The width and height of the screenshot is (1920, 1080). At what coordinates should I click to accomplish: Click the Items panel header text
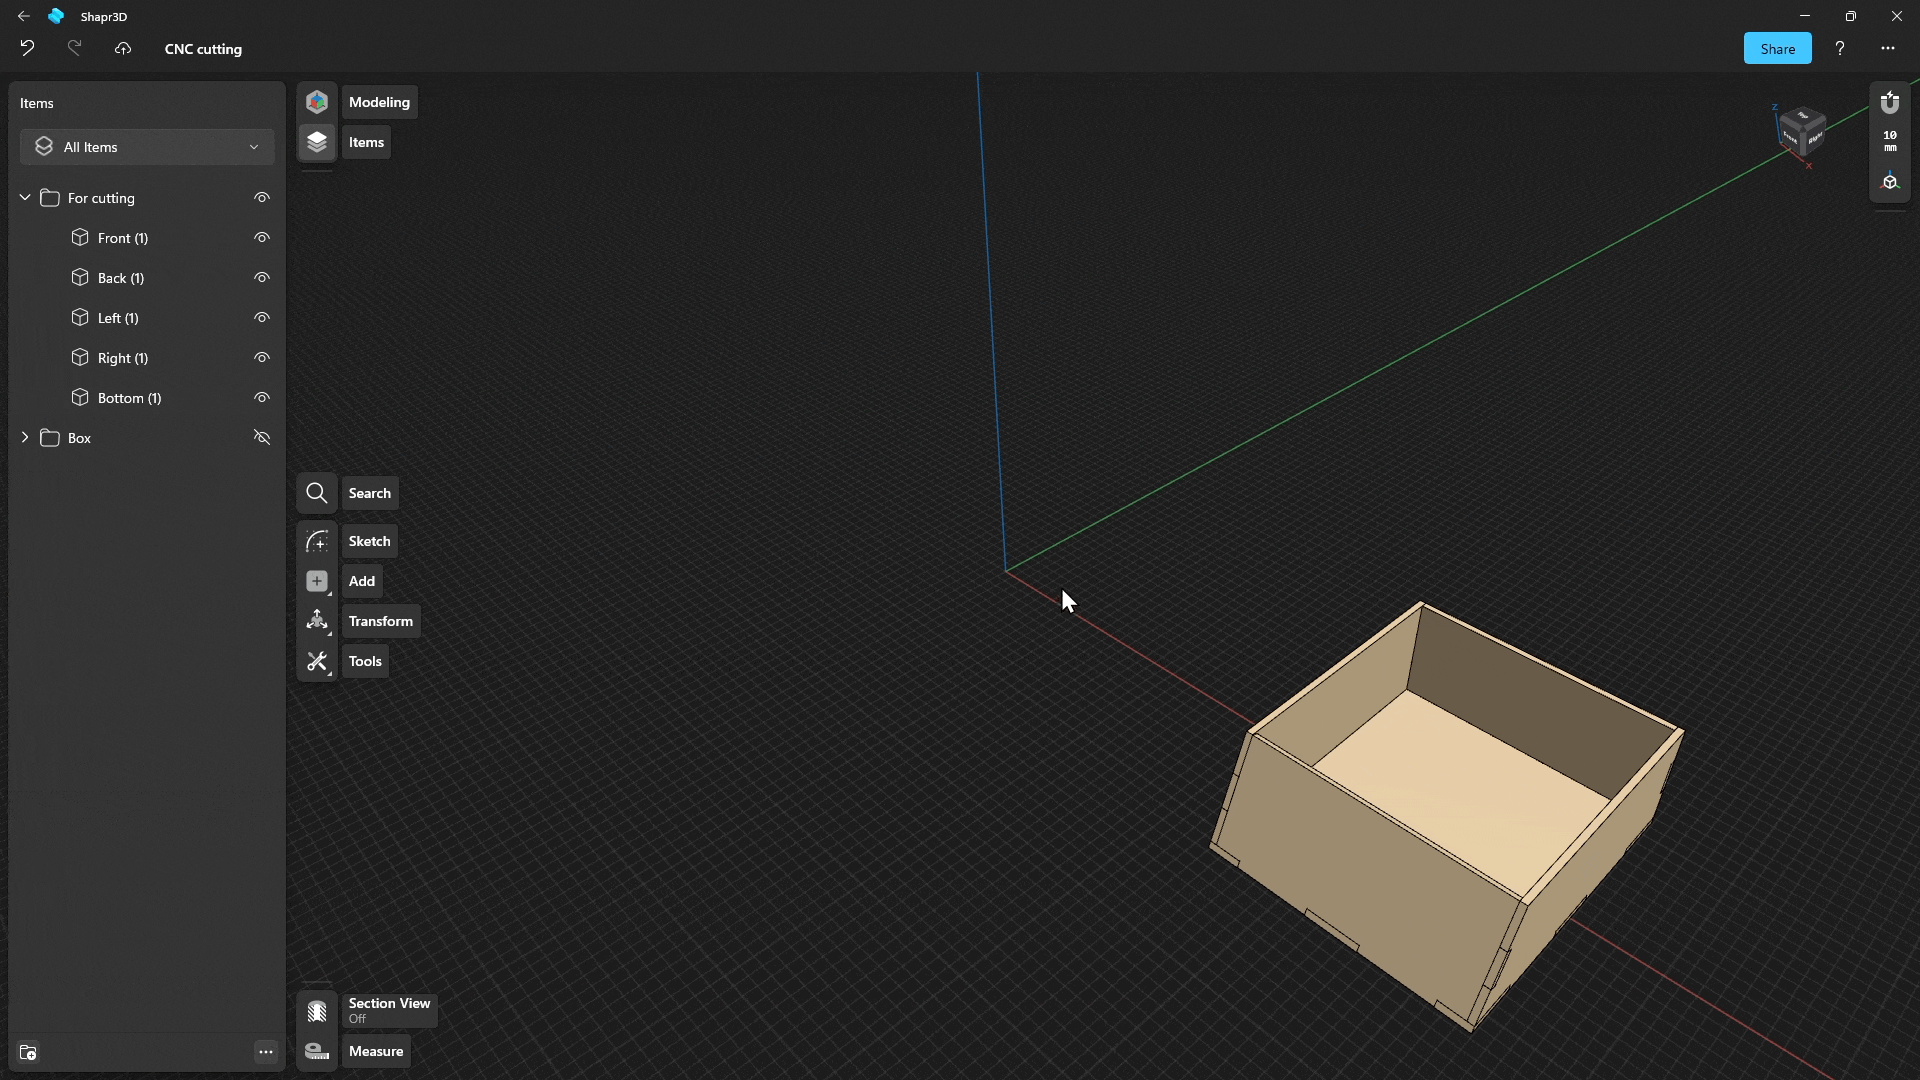pyautogui.click(x=37, y=103)
